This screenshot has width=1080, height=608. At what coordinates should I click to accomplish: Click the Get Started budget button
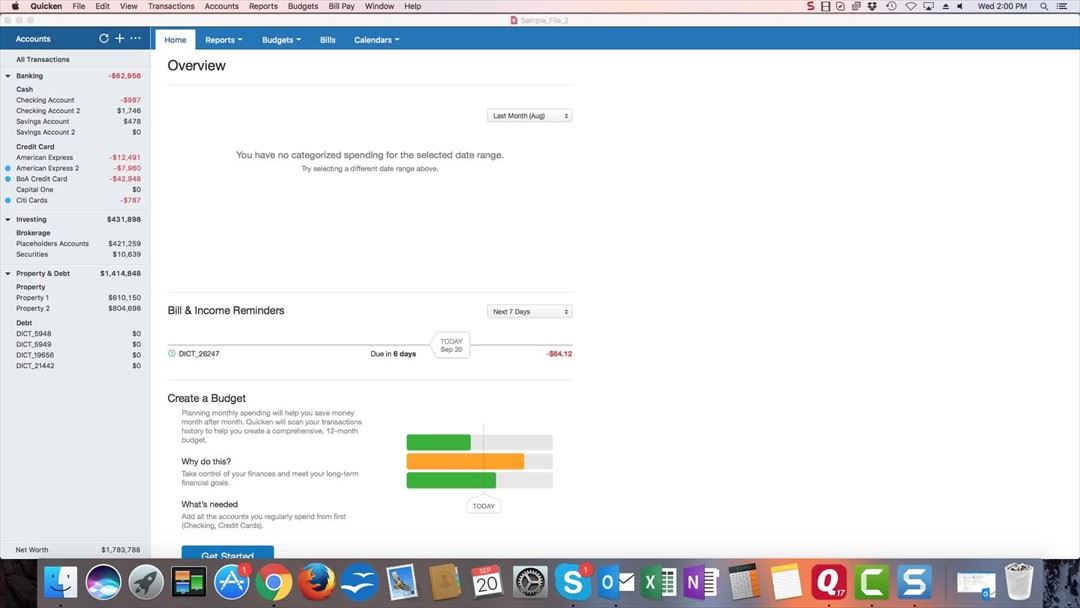click(x=227, y=554)
